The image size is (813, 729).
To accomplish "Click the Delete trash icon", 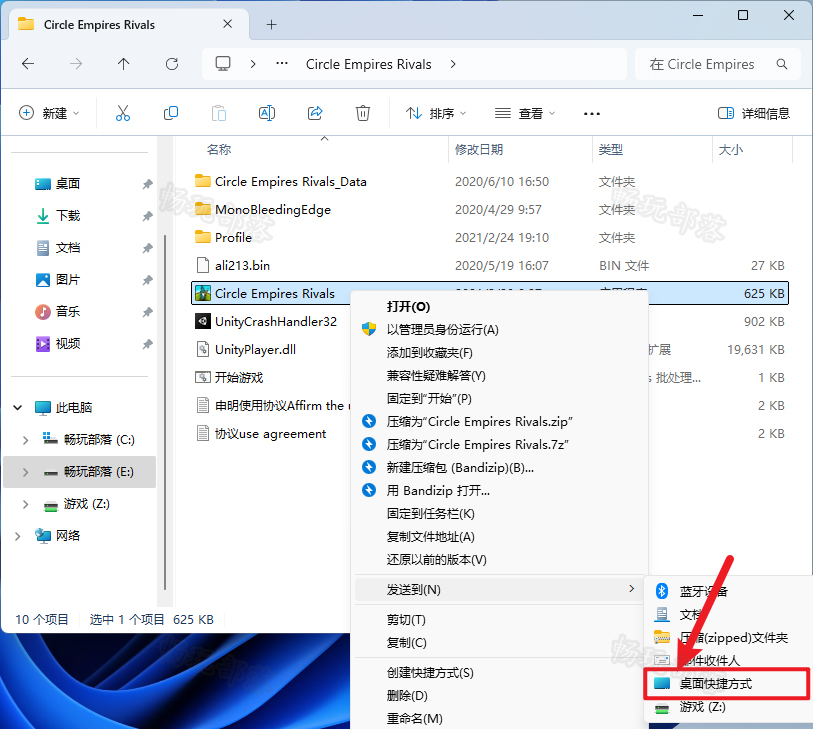I will point(363,113).
